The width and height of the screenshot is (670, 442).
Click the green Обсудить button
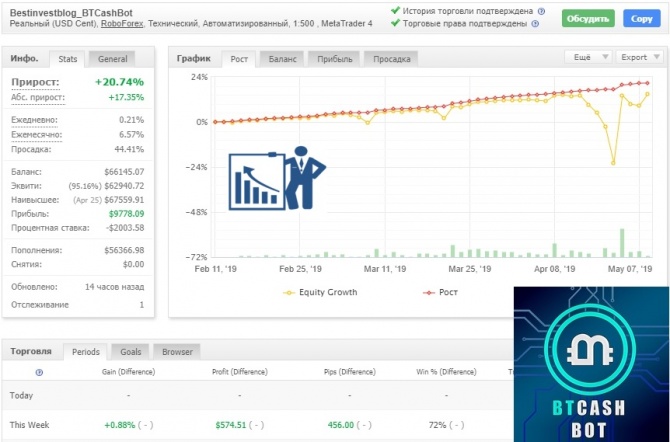[x=588, y=18]
